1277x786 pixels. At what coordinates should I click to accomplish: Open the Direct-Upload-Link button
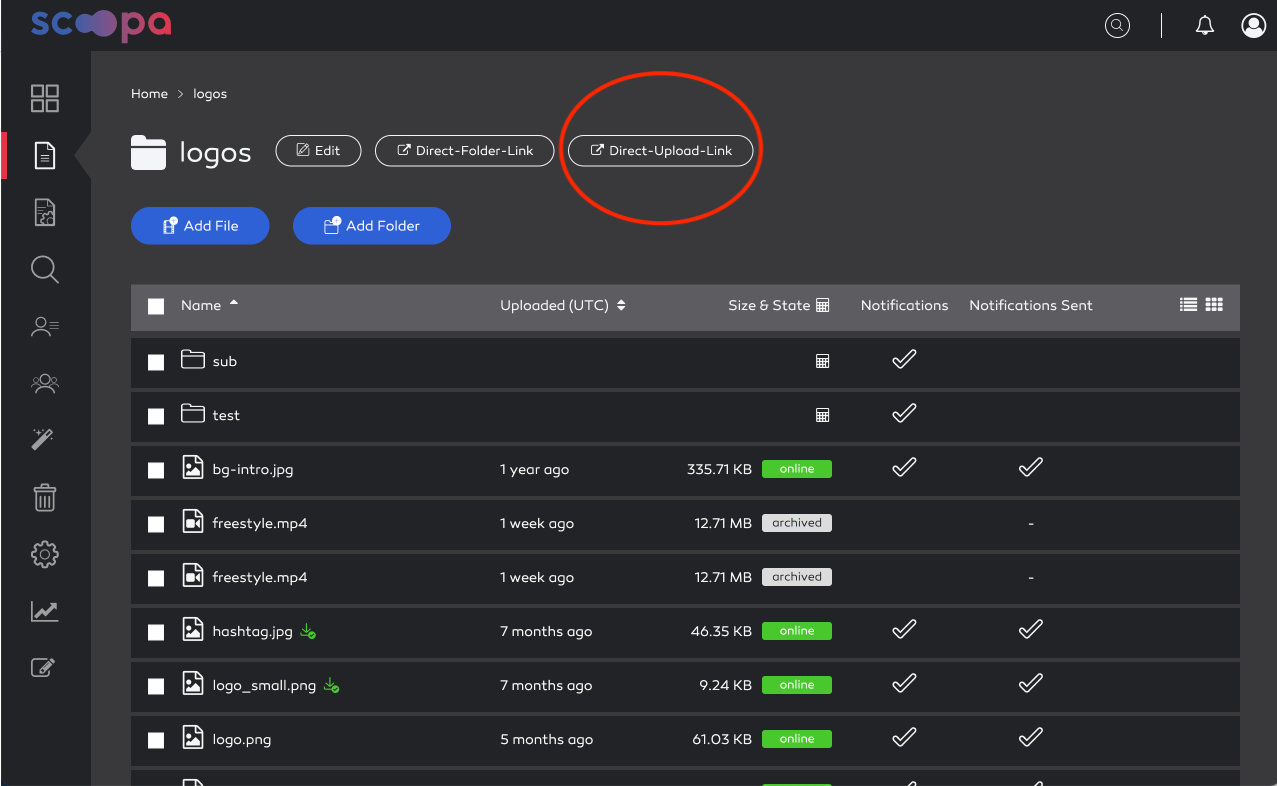tap(661, 151)
